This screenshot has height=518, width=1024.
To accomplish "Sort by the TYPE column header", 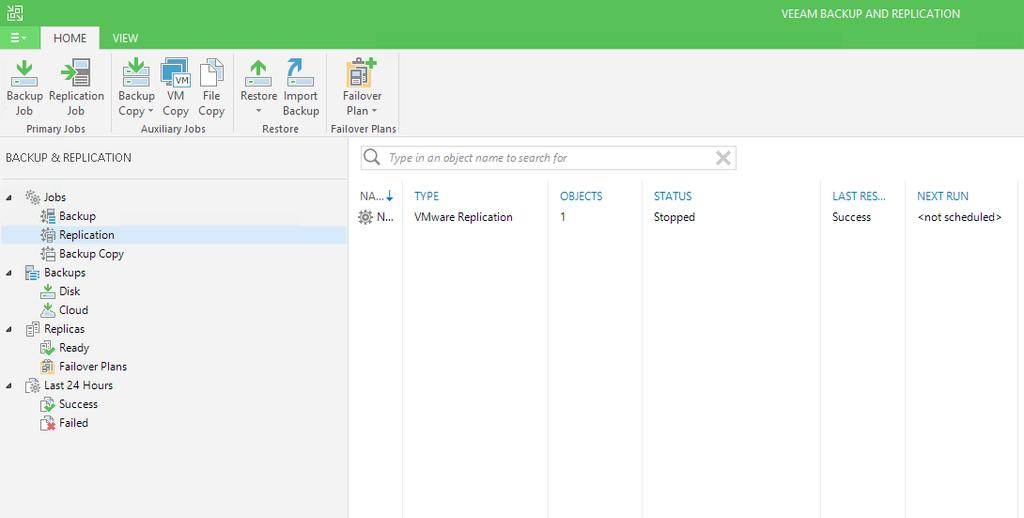I will coord(426,196).
